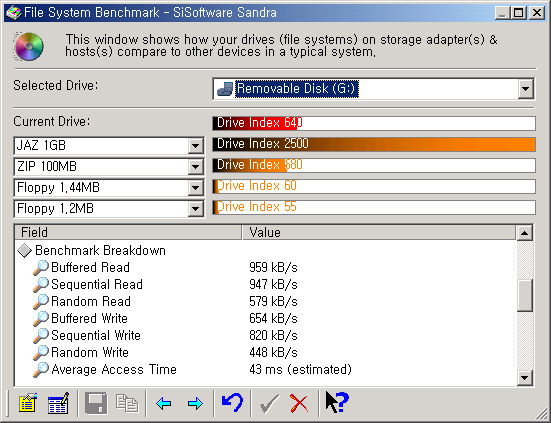The image size is (551, 423).
Task: Open the Floppy 1.44MB reference drive dropdown
Action: coord(195,188)
